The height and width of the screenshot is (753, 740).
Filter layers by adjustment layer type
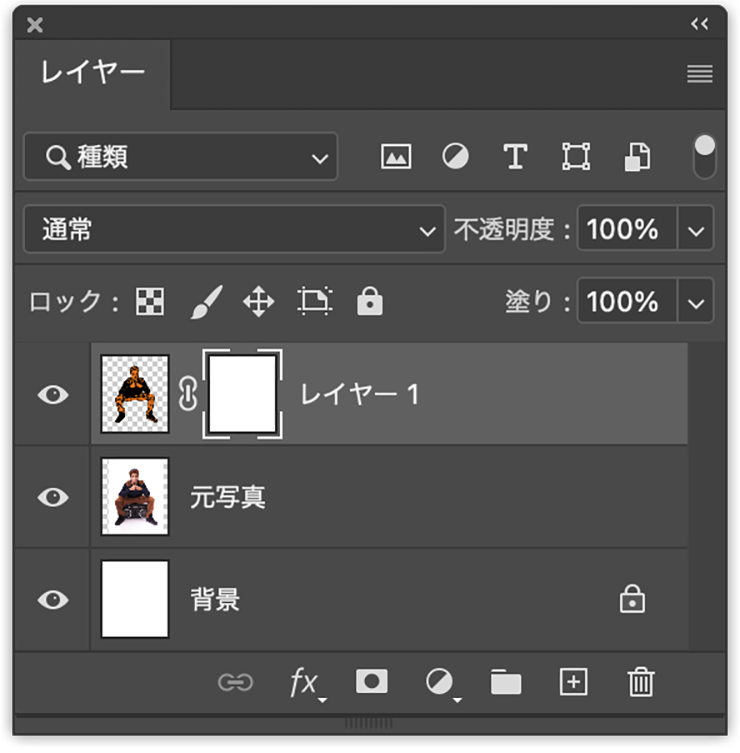456,157
